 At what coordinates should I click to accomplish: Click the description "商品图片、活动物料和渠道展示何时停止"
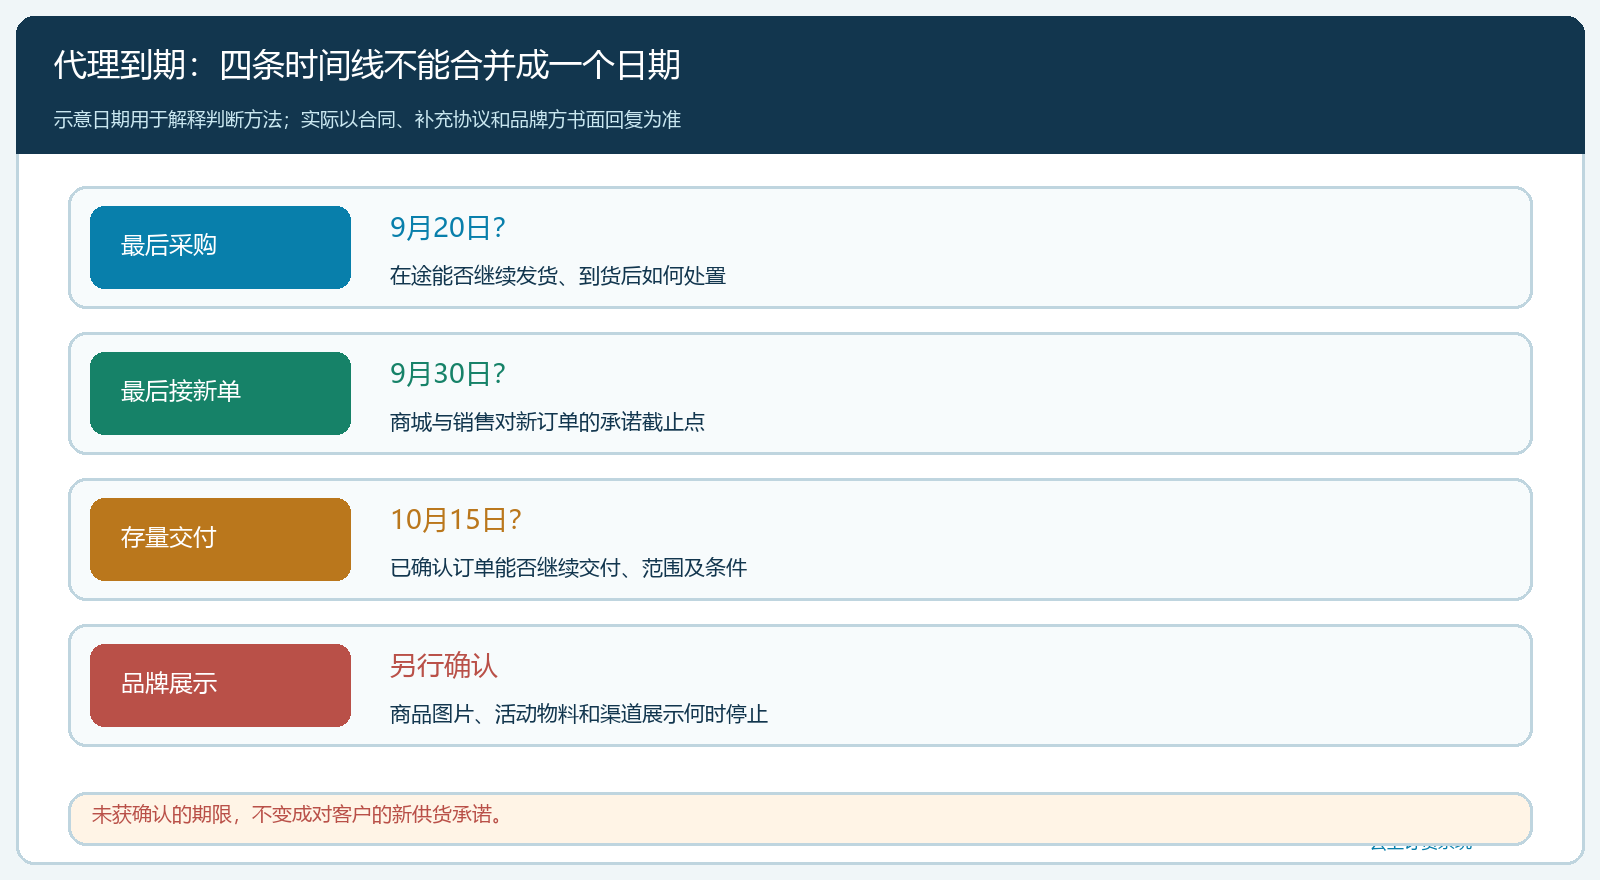[x=579, y=714]
